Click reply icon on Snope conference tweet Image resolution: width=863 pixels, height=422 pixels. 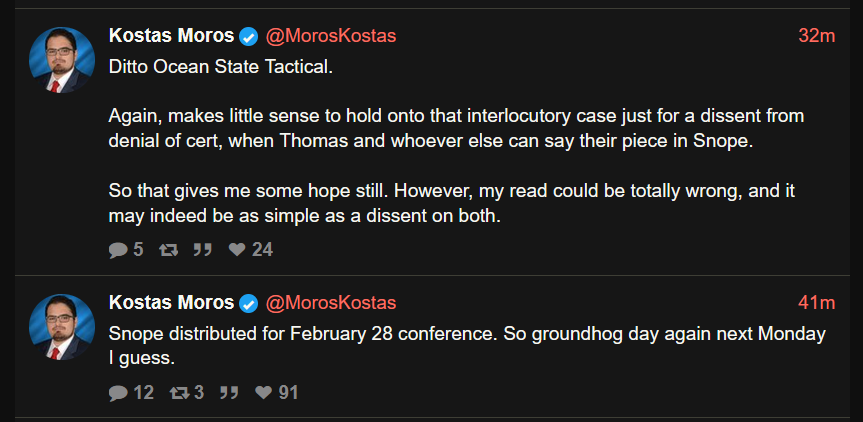tap(118, 393)
